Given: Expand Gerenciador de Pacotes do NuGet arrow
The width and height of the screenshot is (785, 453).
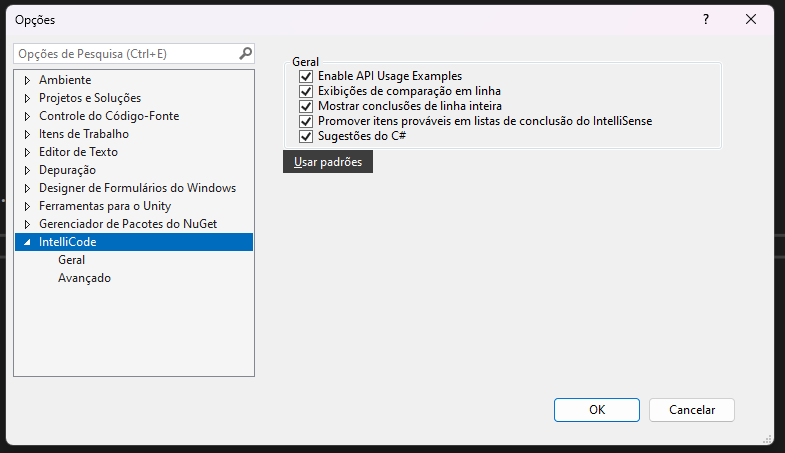Looking at the screenshot, I should coord(28,224).
